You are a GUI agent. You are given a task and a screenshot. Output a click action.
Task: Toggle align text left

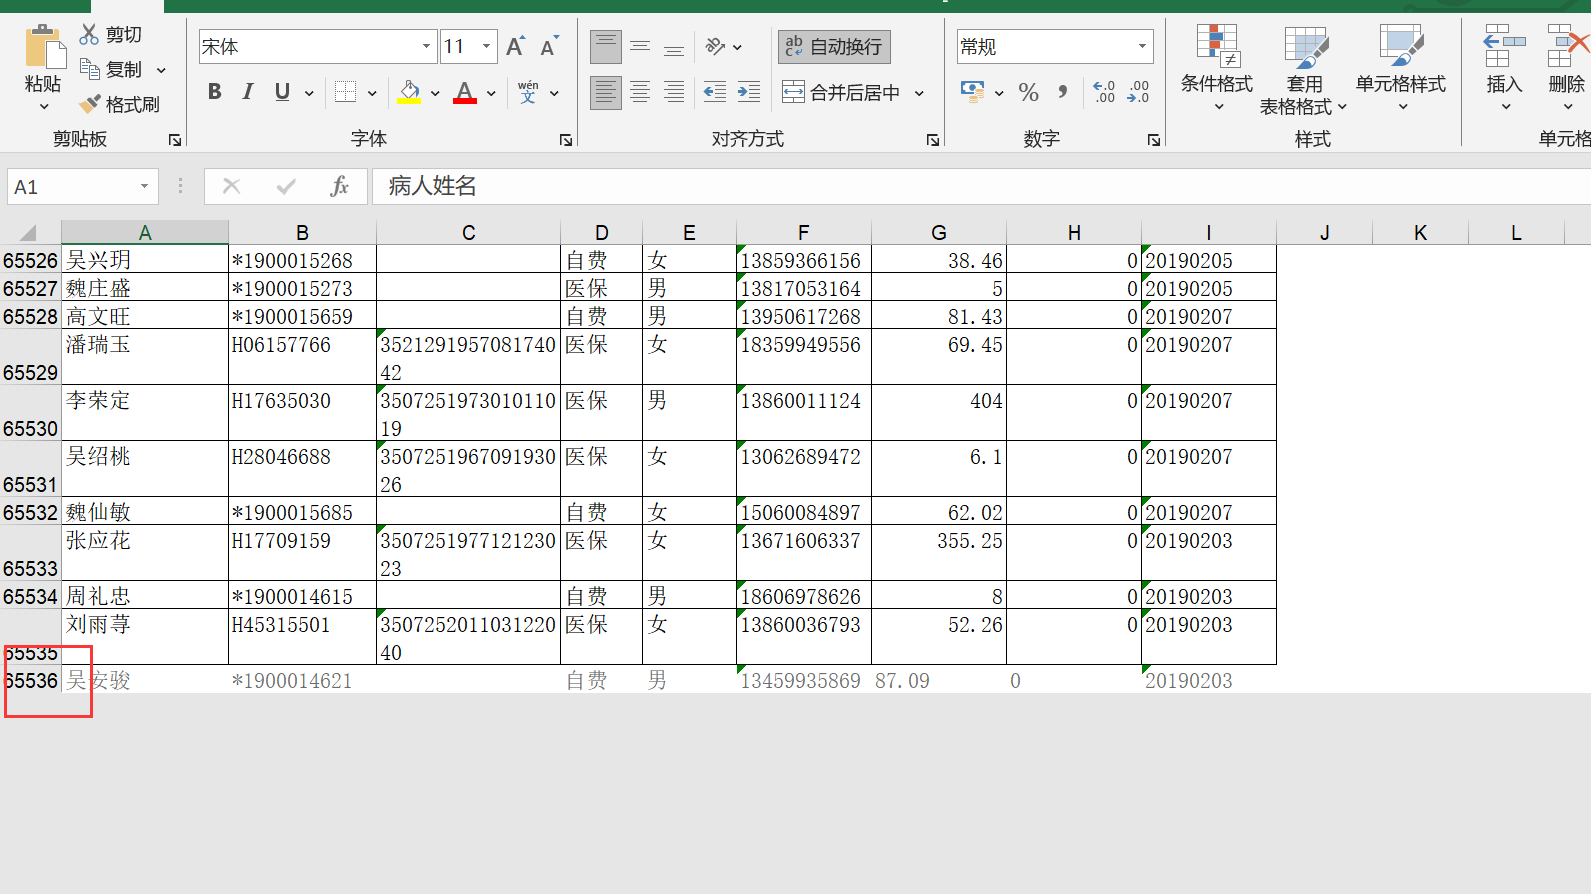(606, 92)
